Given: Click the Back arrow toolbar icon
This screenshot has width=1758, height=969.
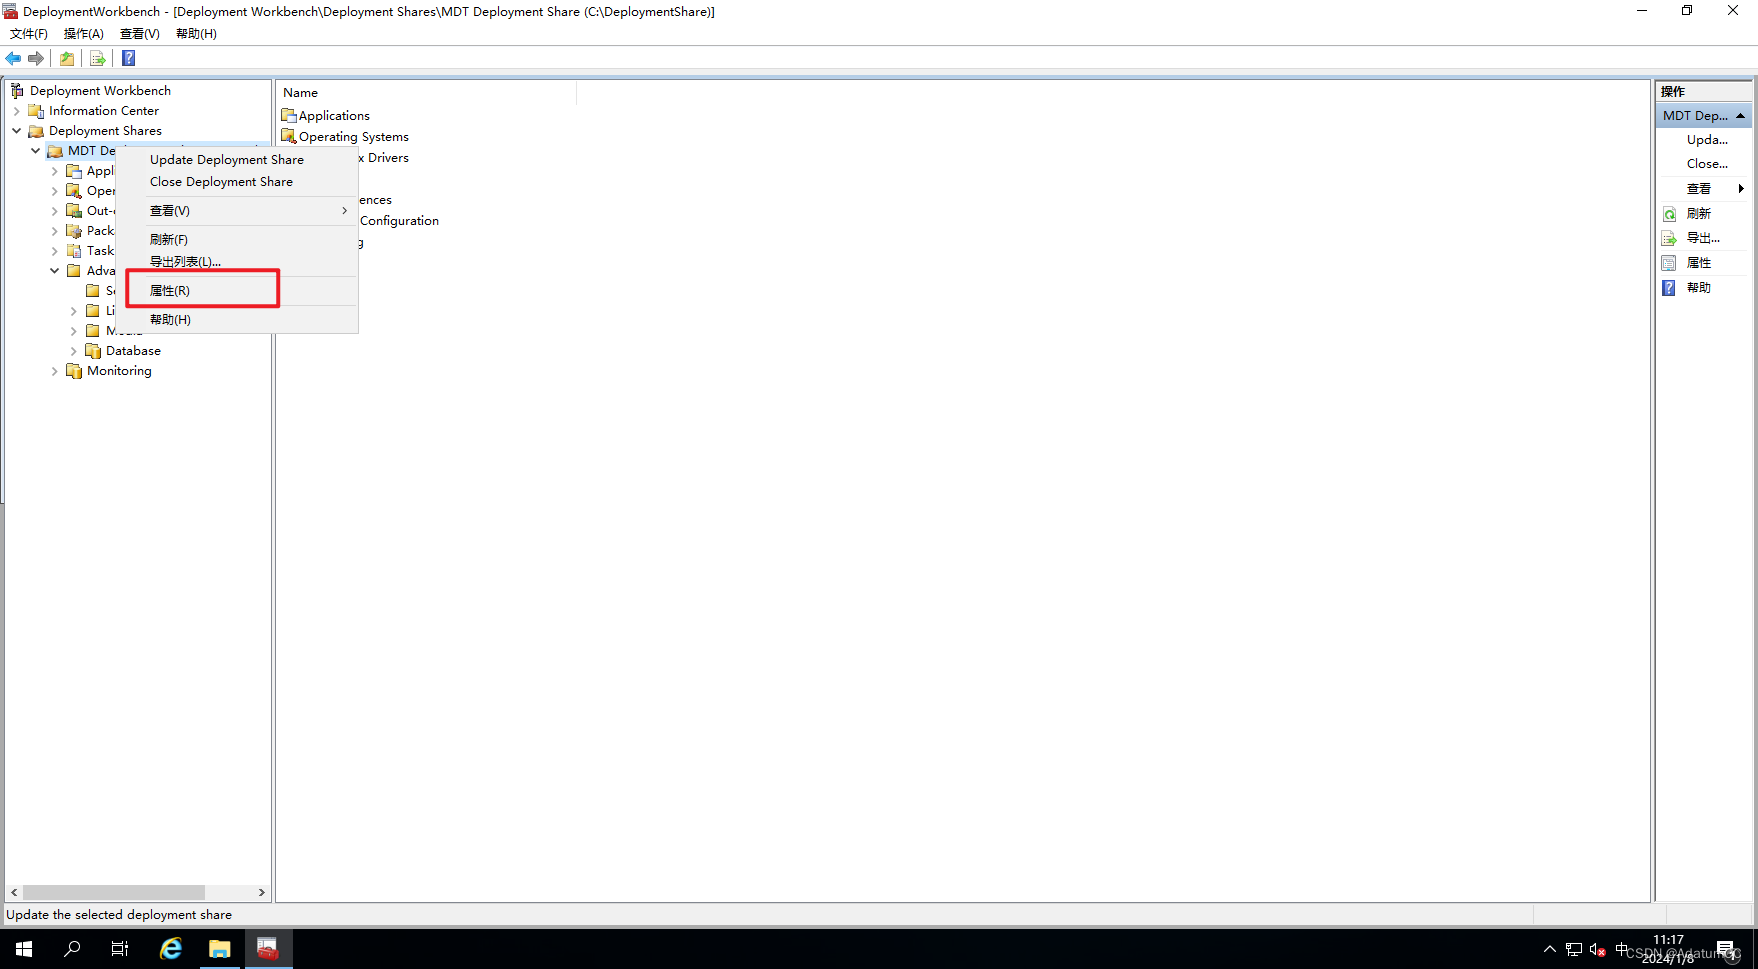Looking at the screenshot, I should (x=14, y=59).
